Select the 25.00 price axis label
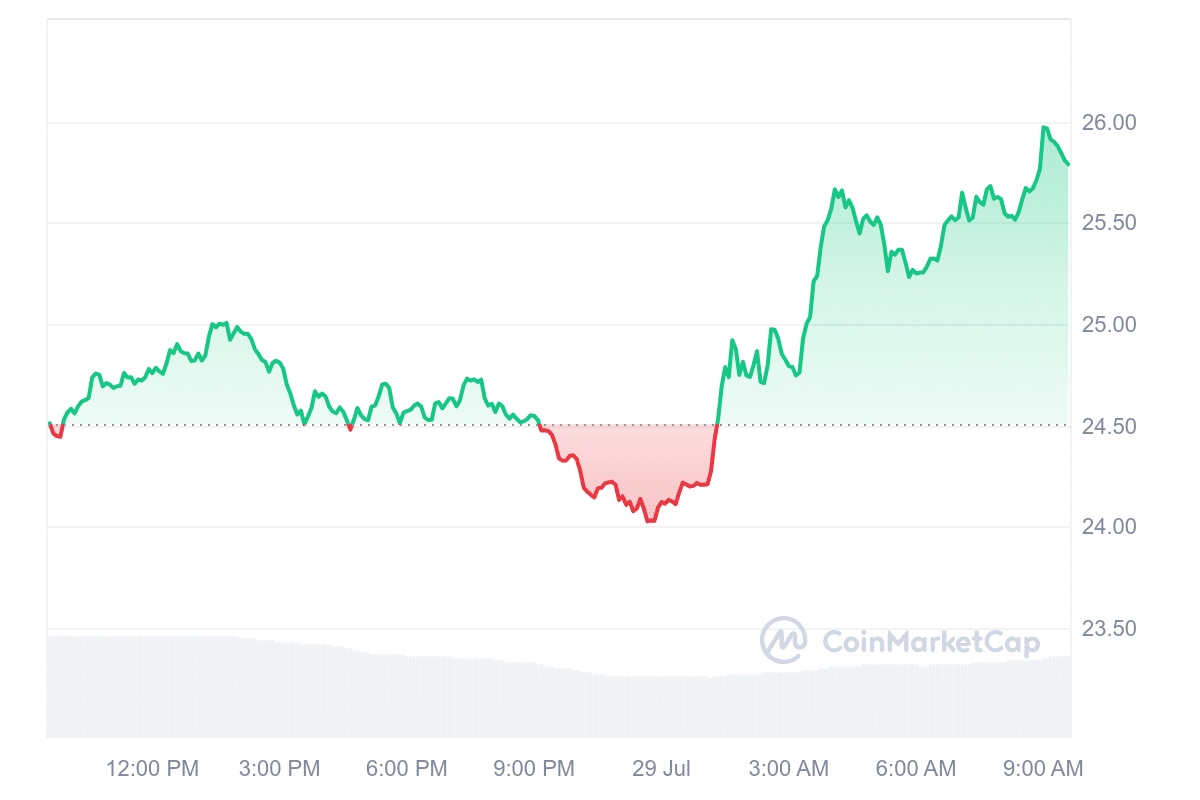Viewport: 1200px width, 800px height. tap(1109, 325)
